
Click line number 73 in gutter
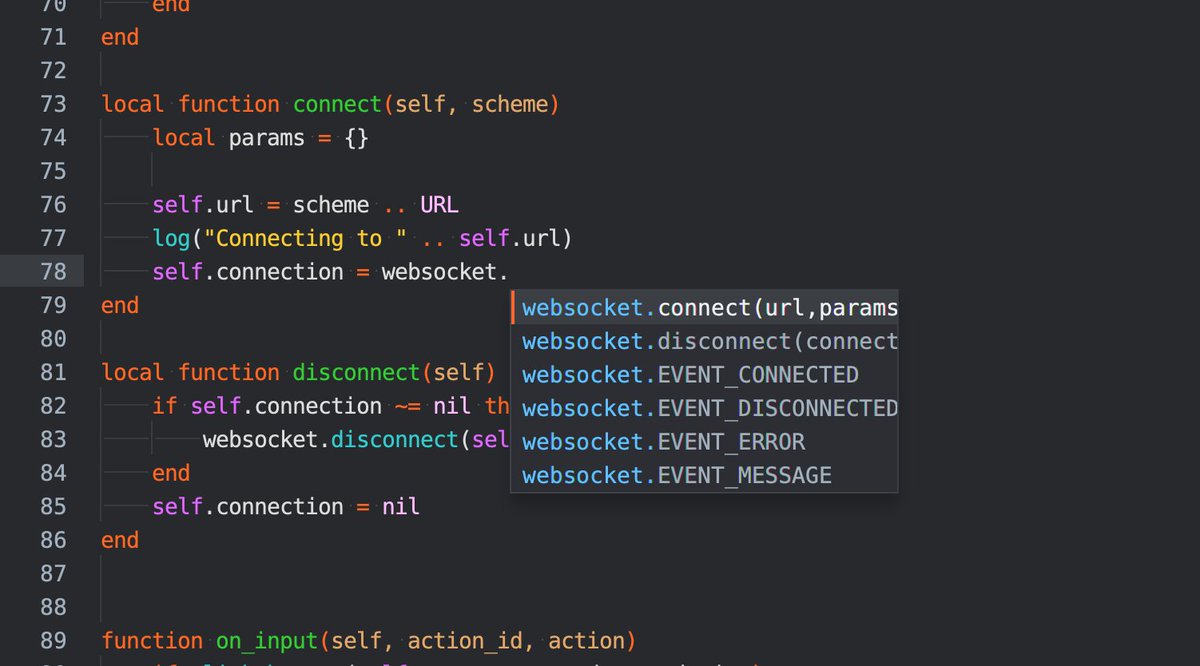53,104
